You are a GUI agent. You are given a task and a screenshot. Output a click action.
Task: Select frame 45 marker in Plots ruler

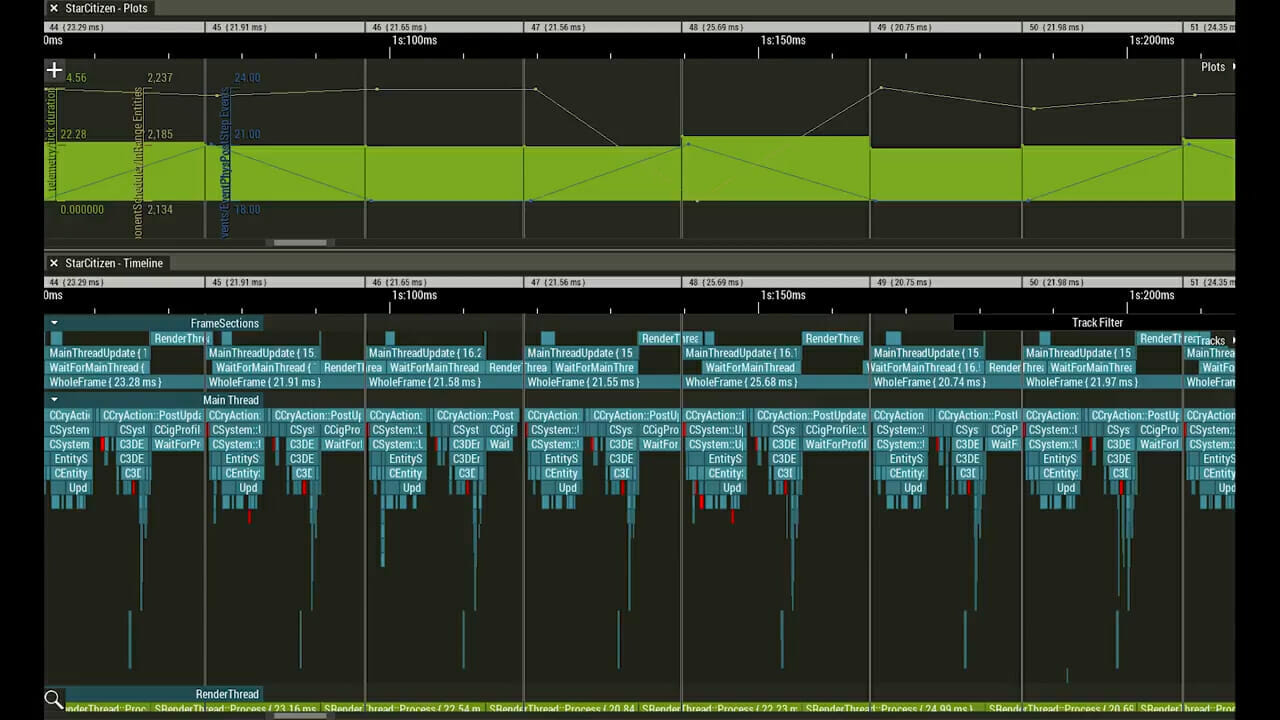click(284, 27)
